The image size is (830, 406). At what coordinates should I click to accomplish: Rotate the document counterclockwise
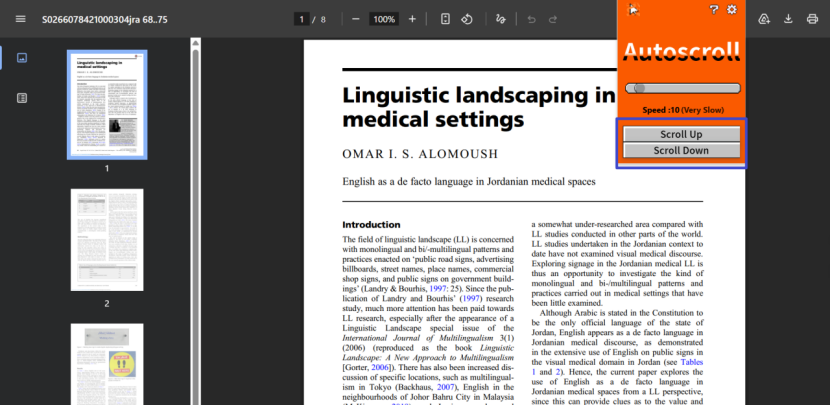[x=466, y=20]
